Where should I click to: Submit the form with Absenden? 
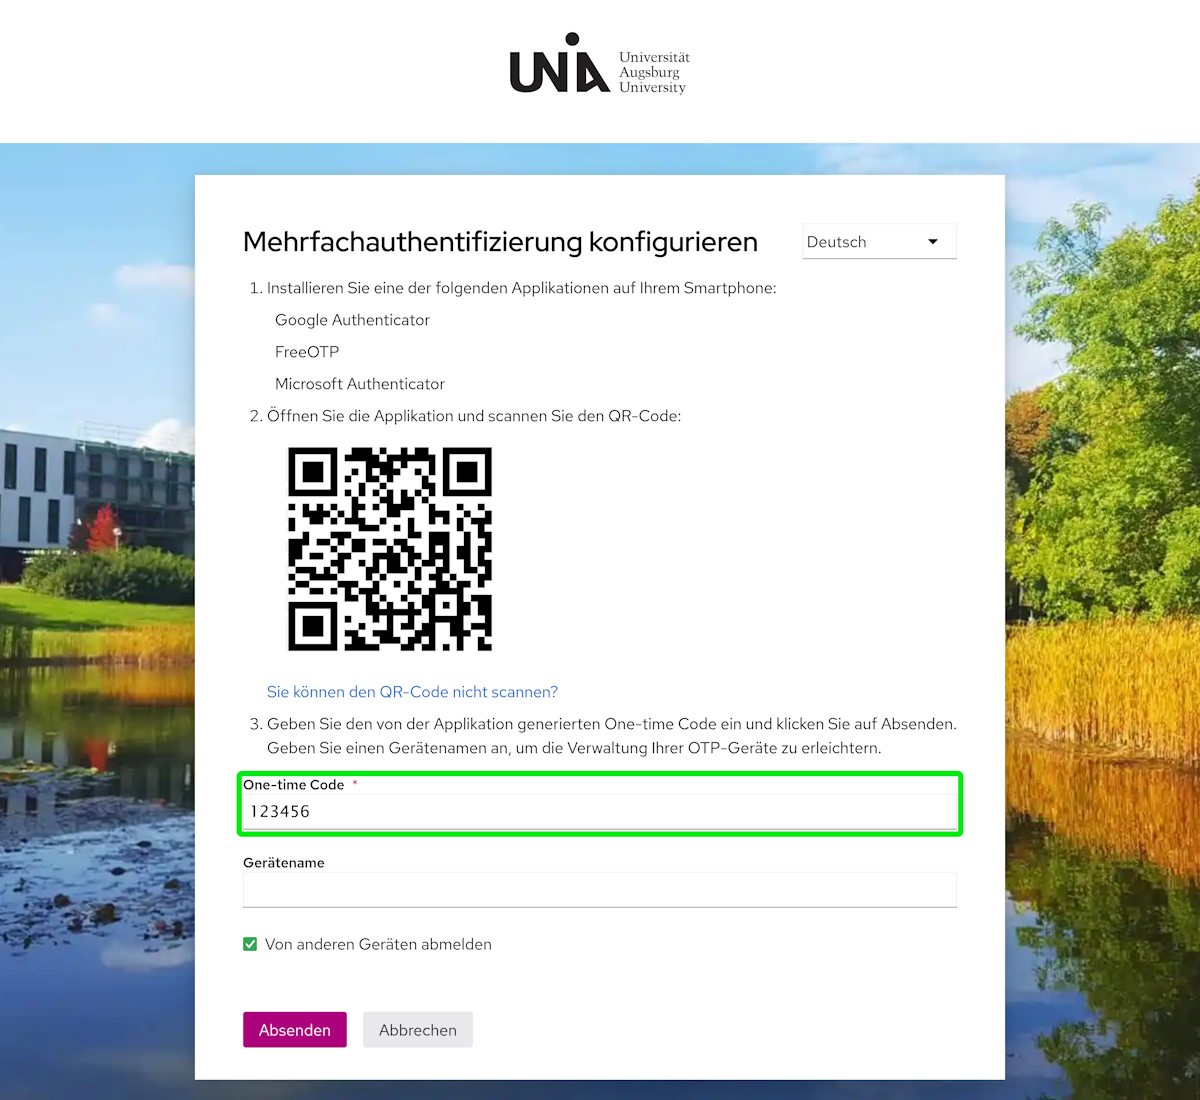tap(295, 1030)
